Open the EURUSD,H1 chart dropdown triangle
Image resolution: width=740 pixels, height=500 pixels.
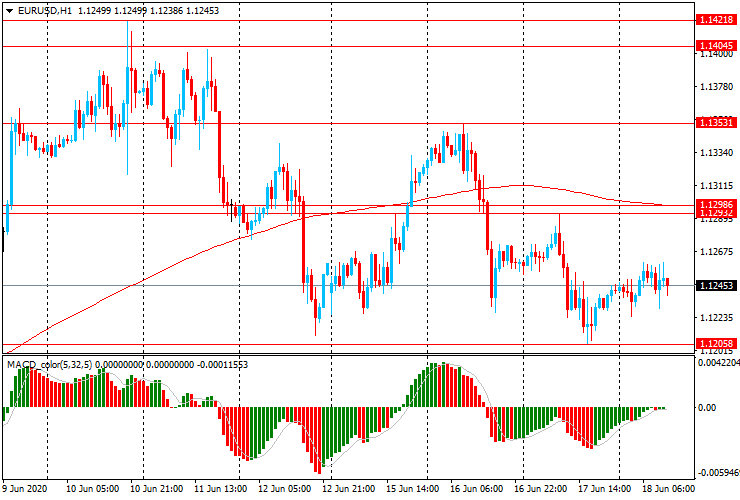pos(9,11)
